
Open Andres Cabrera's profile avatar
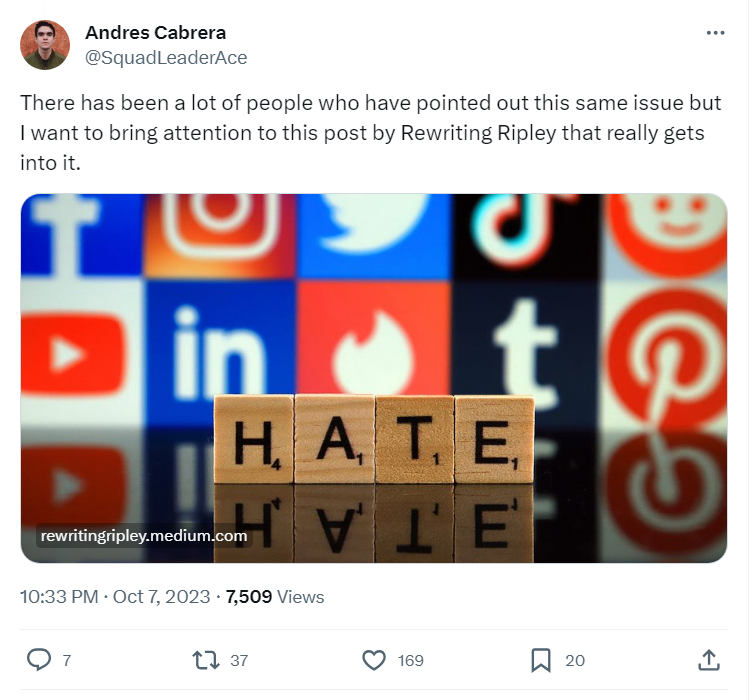[45, 45]
